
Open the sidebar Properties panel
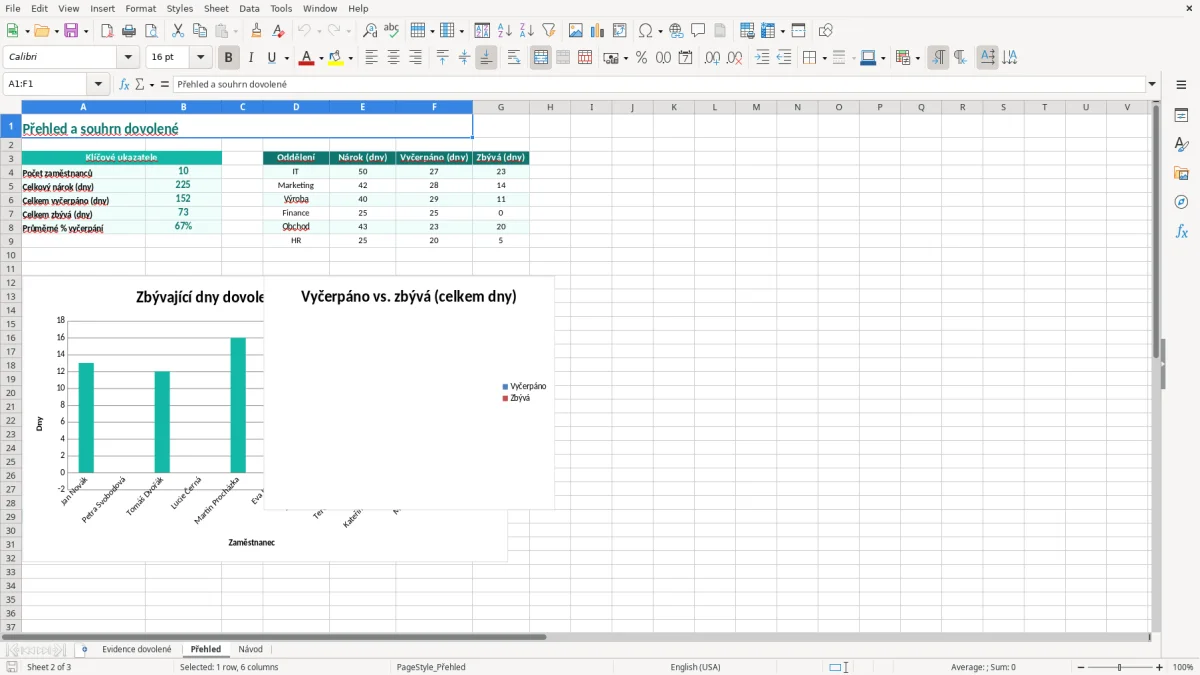click(1181, 116)
